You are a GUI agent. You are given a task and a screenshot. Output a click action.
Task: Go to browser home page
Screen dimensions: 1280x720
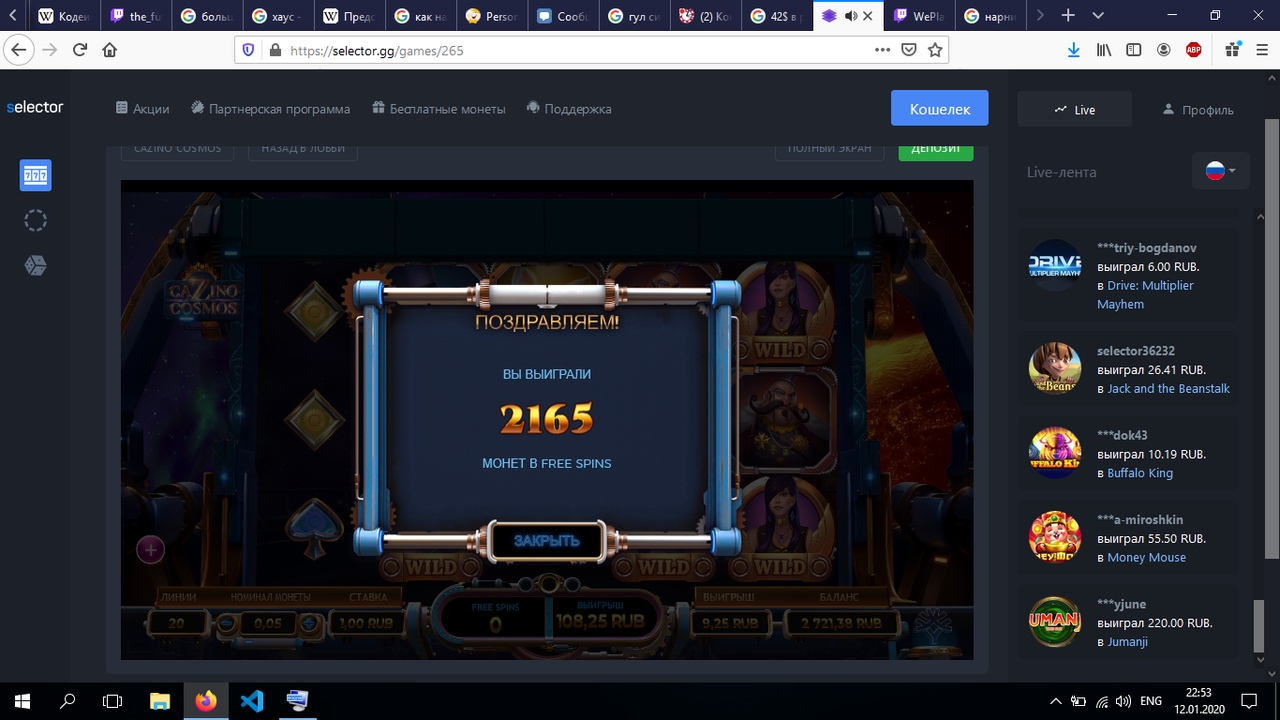click(x=110, y=50)
